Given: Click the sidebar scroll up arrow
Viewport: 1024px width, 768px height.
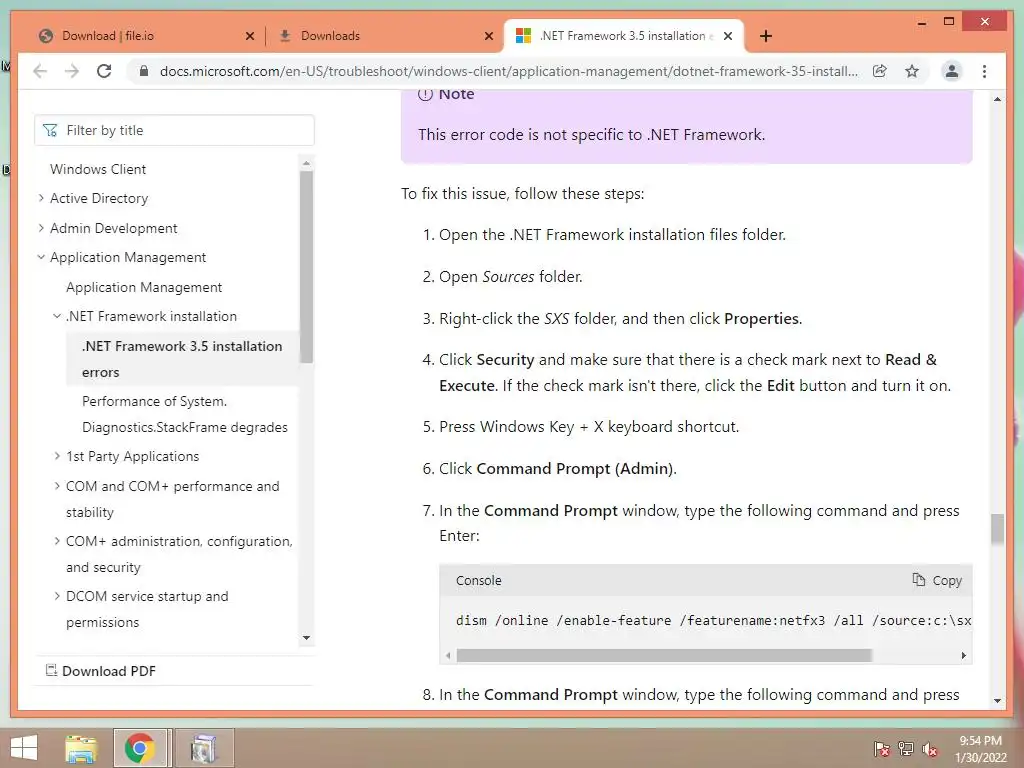Looking at the screenshot, I should [306, 162].
